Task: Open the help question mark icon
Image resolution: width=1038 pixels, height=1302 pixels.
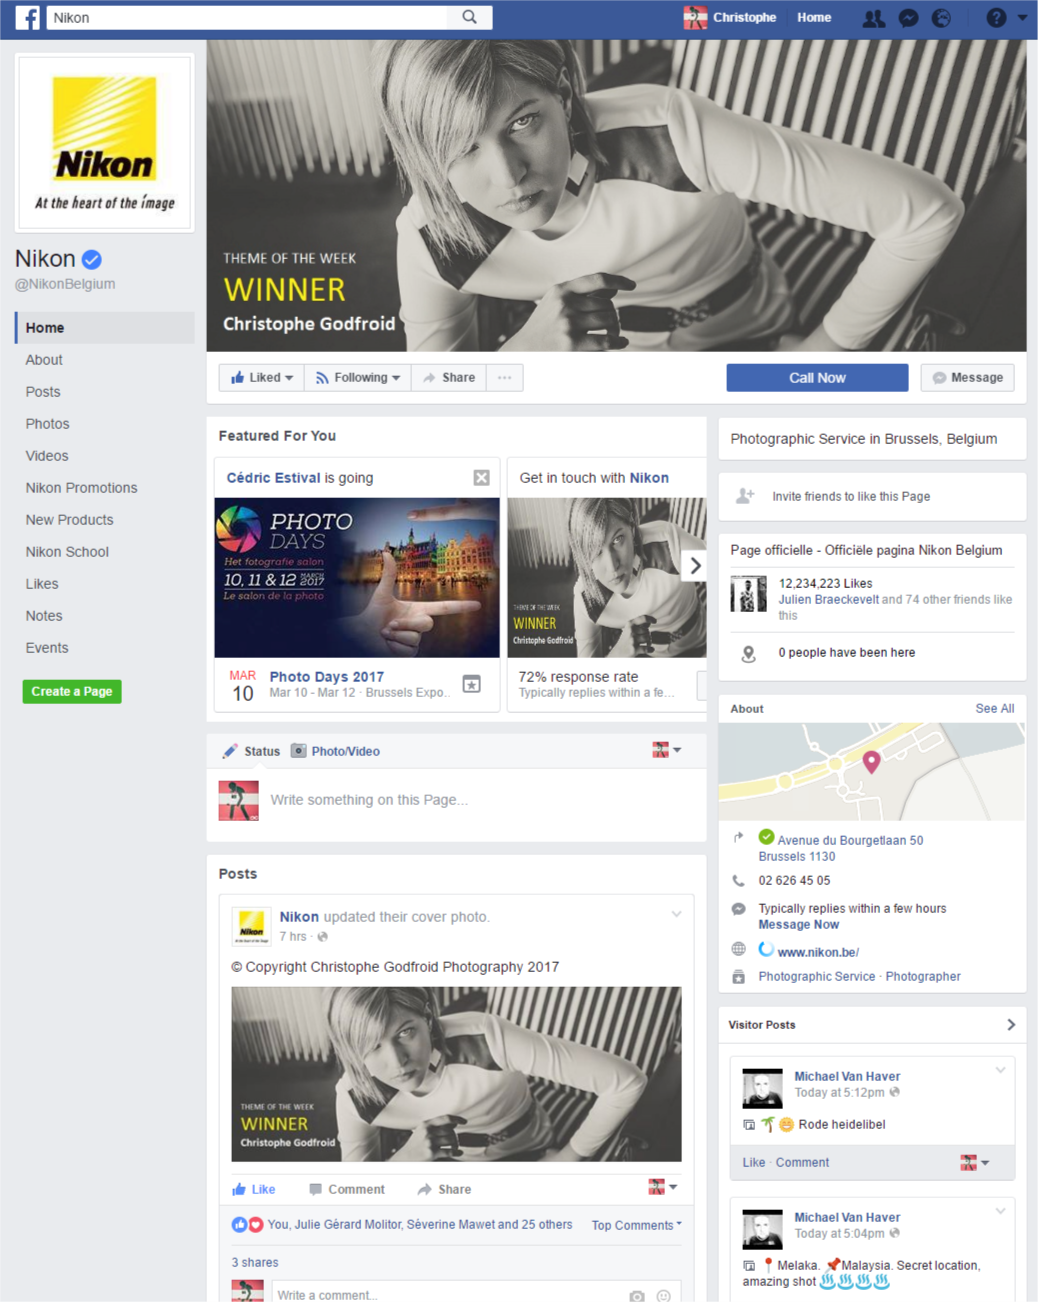Action: [996, 18]
